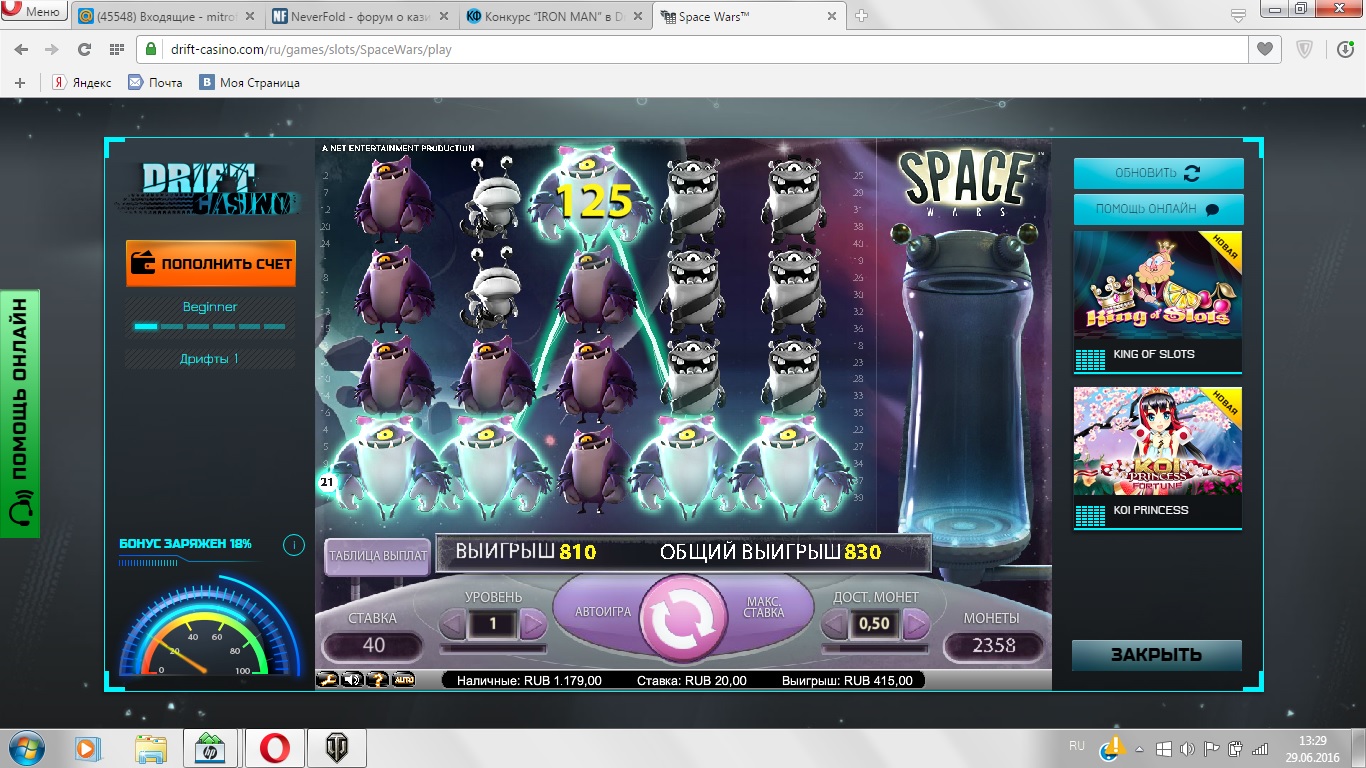Open the HP app in the taskbar
Image resolution: width=1366 pixels, height=768 pixels.
tap(211, 748)
